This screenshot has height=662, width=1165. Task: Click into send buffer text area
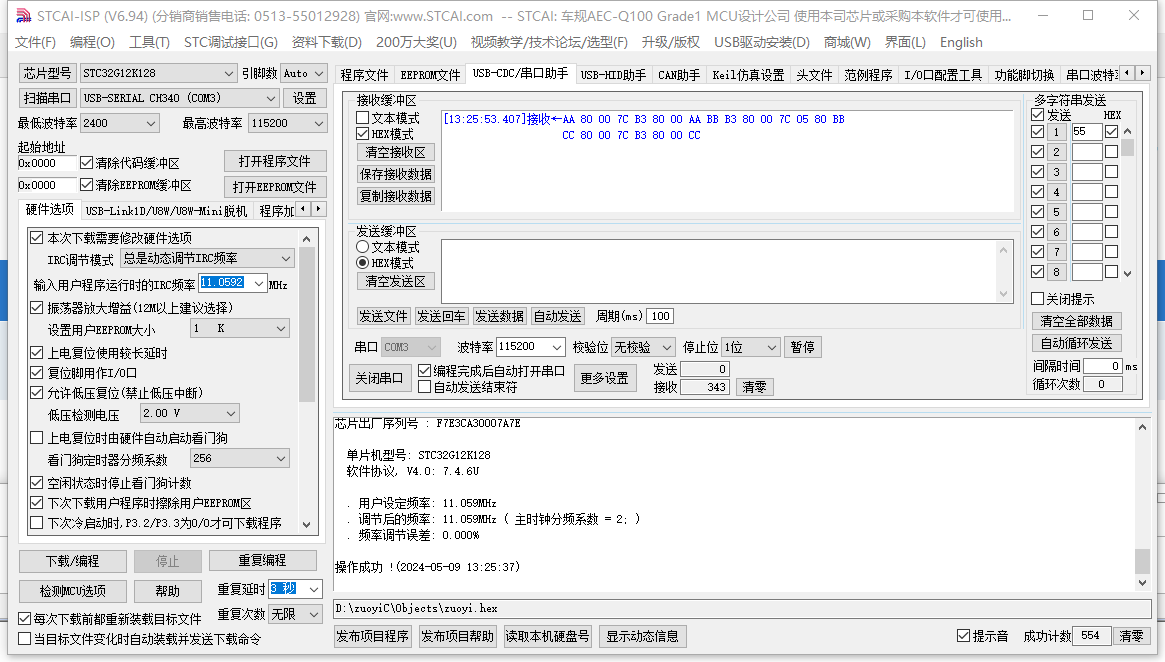[x=718, y=271]
